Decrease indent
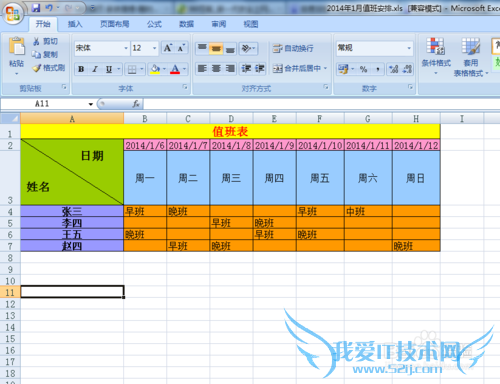The width and height of the screenshot is (500, 384). pyautogui.click(x=246, y=68)
